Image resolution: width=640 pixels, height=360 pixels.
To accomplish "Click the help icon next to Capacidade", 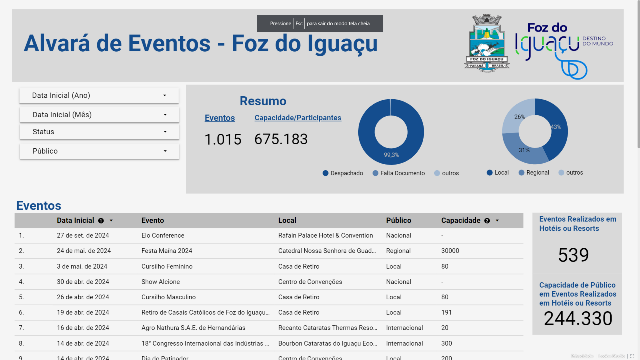I will coord(487,221).
